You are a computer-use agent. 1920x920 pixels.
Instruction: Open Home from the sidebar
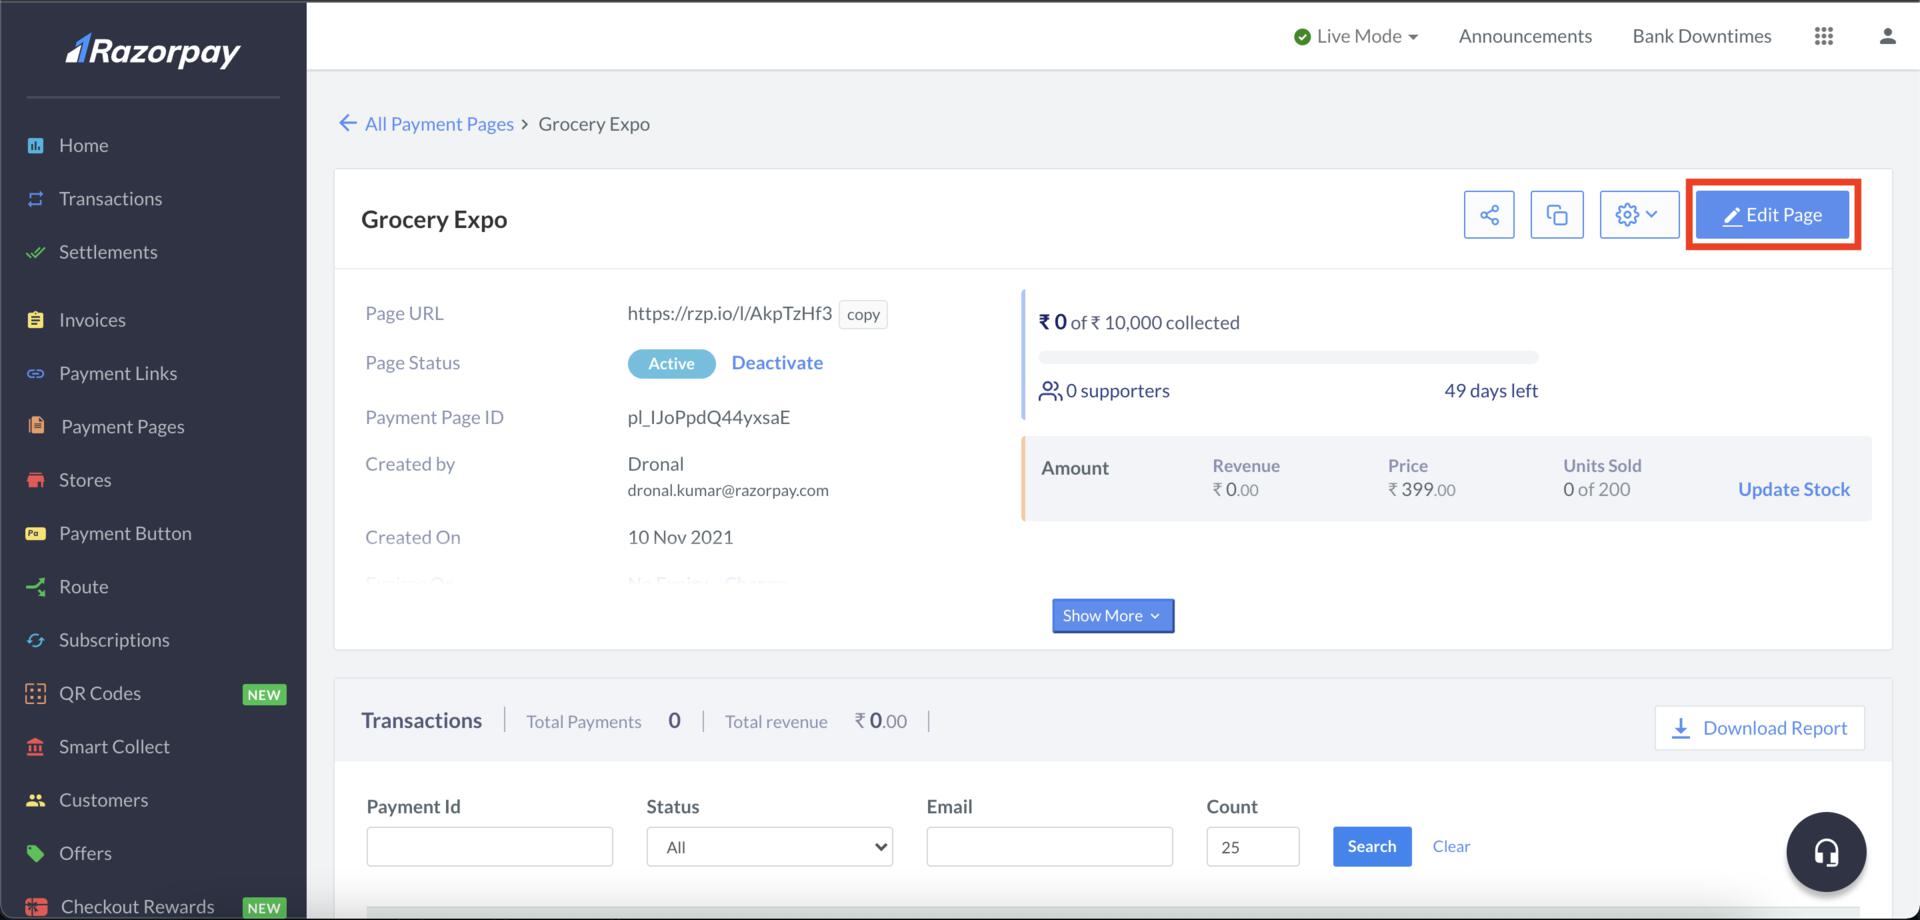(x=83, y=145)
